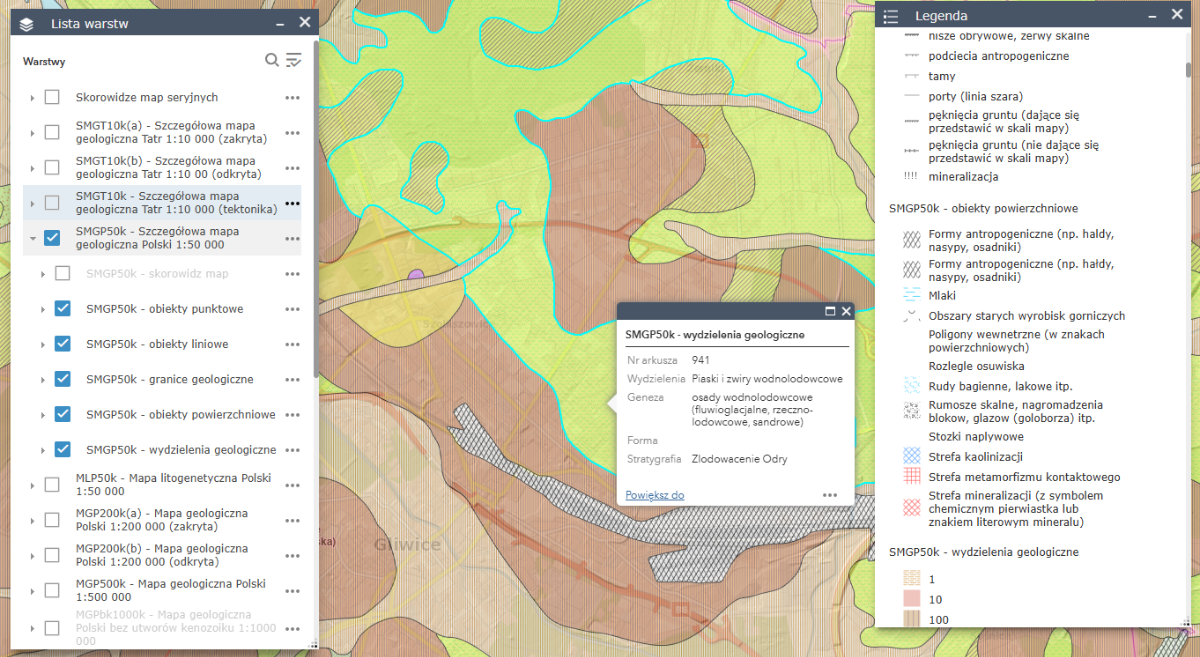The width and height of the screenshot is (1200, 657).
Task: Click the search icon in layer list
Action: (271, 60)
